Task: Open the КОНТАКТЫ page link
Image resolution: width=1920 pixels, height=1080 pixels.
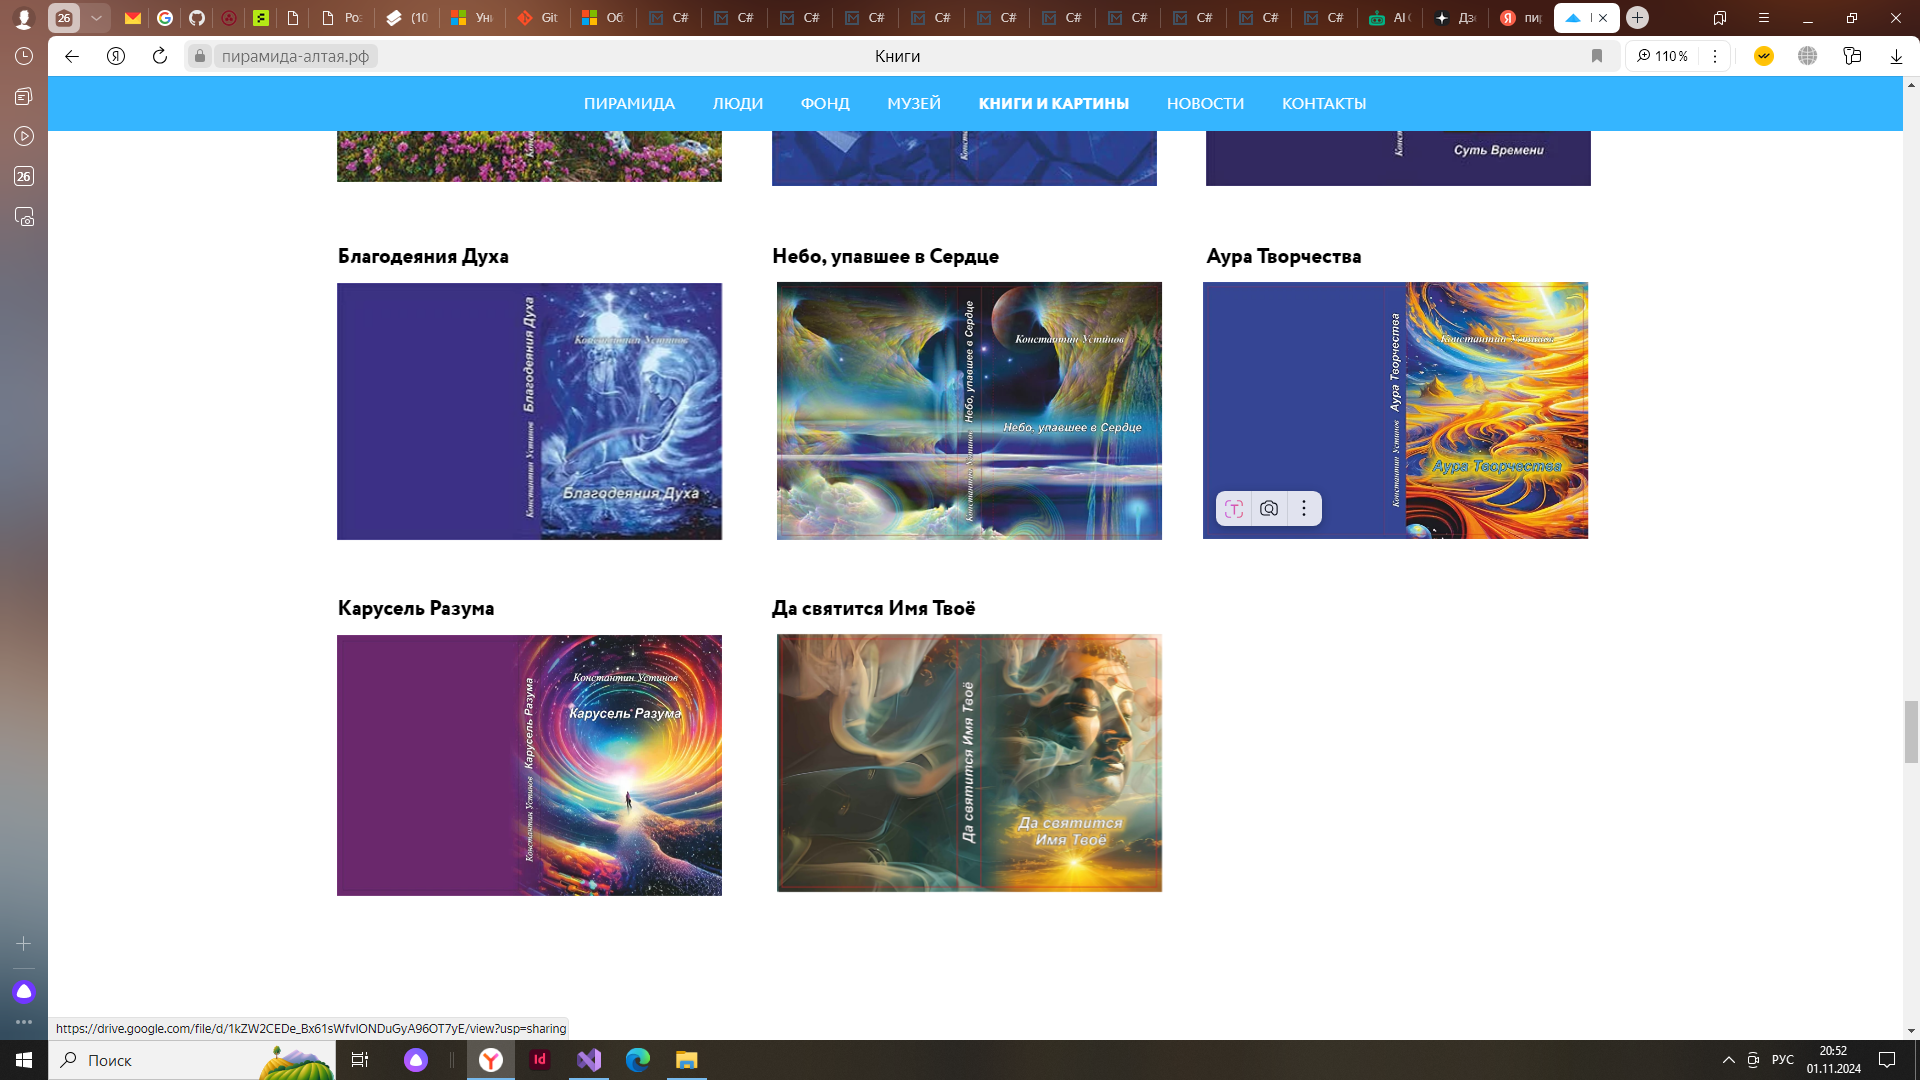Action: (x=1323, y=103)
